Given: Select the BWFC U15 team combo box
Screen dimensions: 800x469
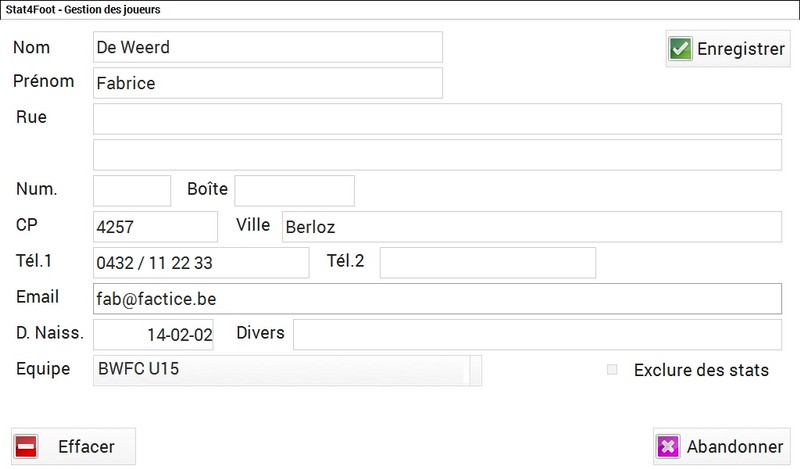Looking at the screenshot, I should point(287,371).
